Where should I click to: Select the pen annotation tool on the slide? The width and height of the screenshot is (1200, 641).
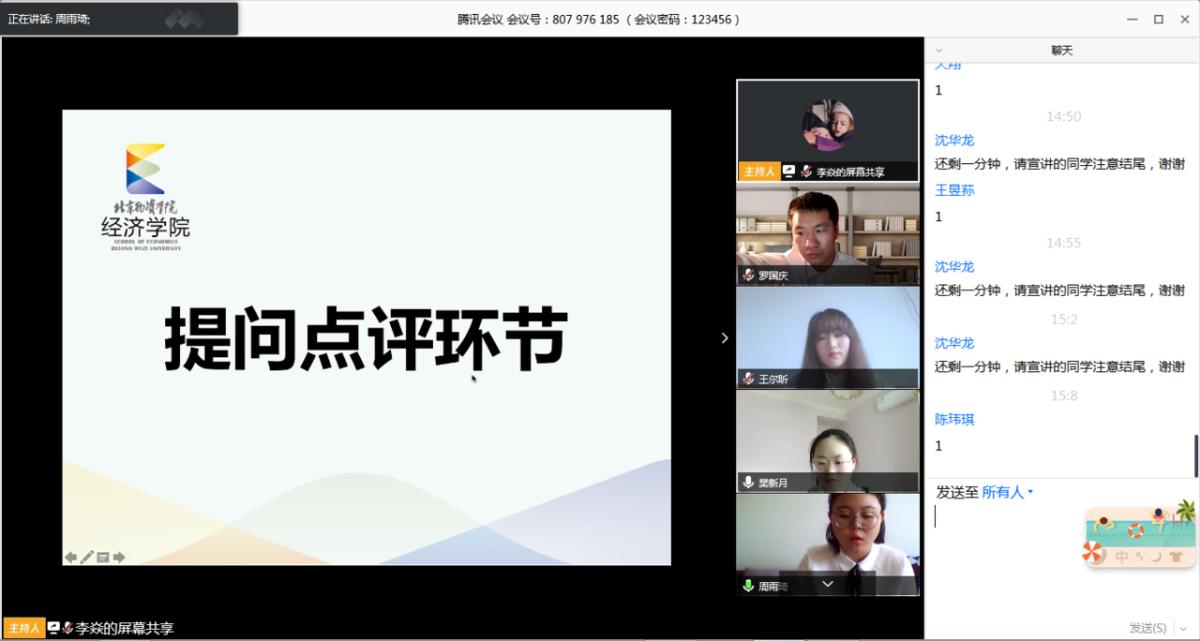point(87,557)
